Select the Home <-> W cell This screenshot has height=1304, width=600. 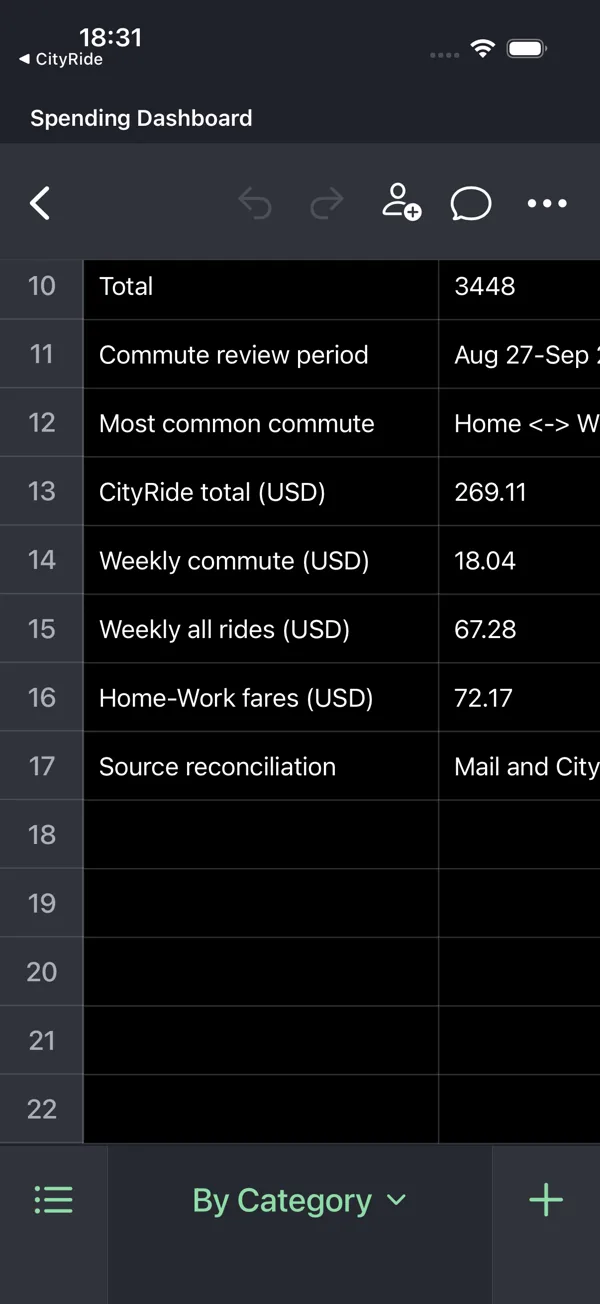click(519, 423)
